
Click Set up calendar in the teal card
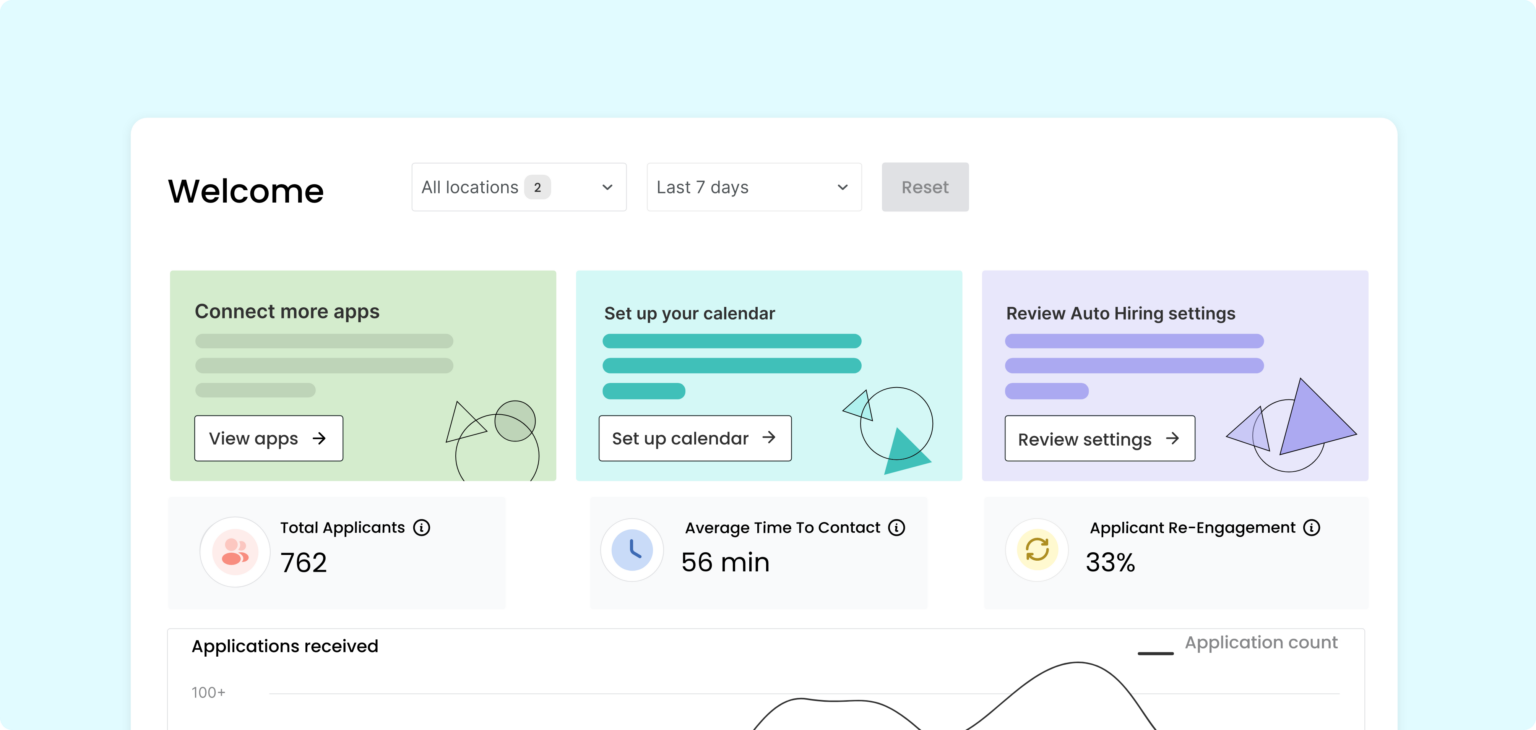coord(694,438)
